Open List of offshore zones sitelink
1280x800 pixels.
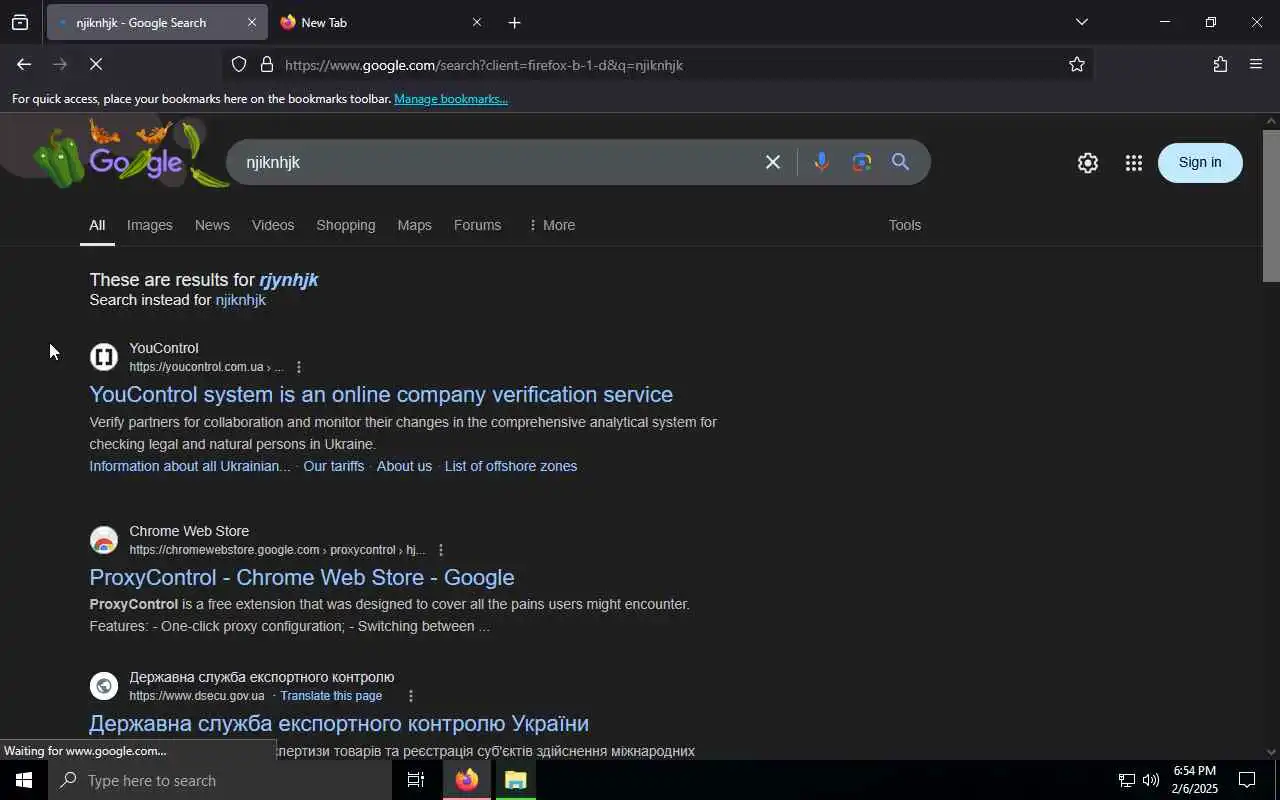tap(511, 466)
